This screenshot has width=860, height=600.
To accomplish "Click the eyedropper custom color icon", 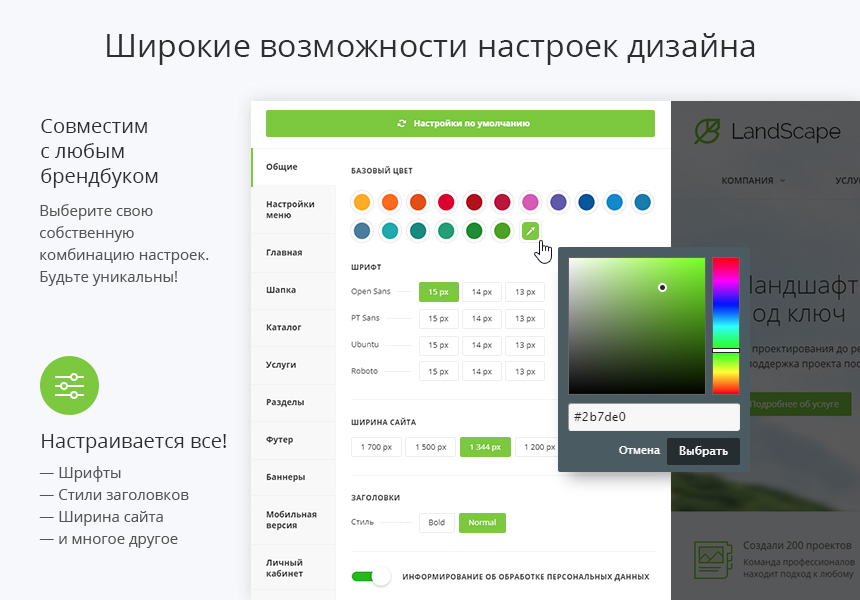I will [531, 231].
